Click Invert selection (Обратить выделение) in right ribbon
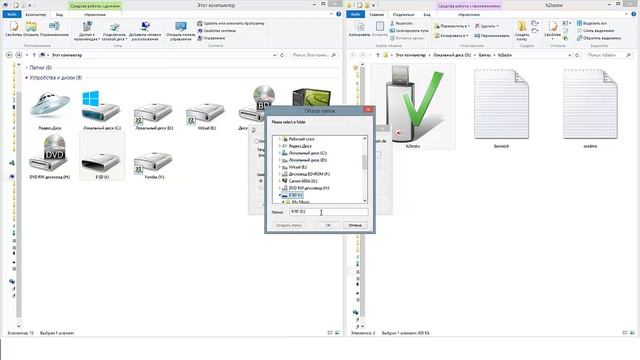The image size is (640, 360). (x=599, y=38)
